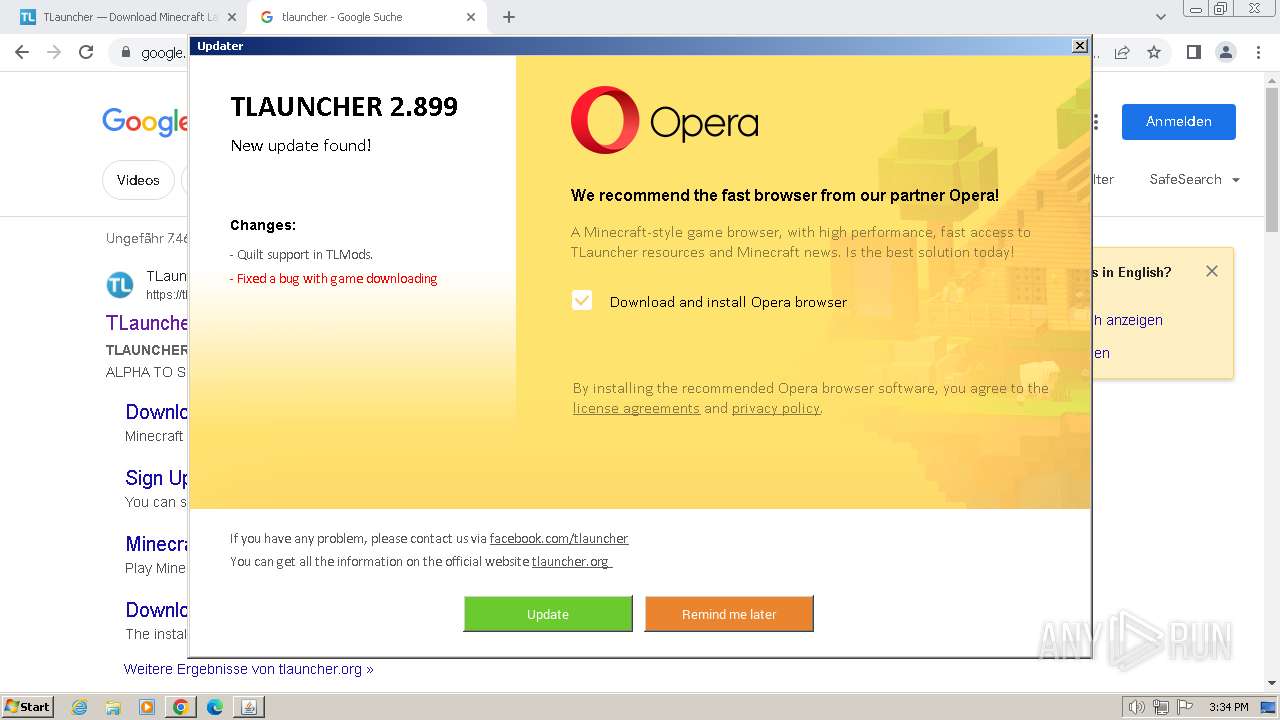The width and height of the screenshot is (1280, 720).
Task: Click the network tray icon
Action: click(1161, 707)
